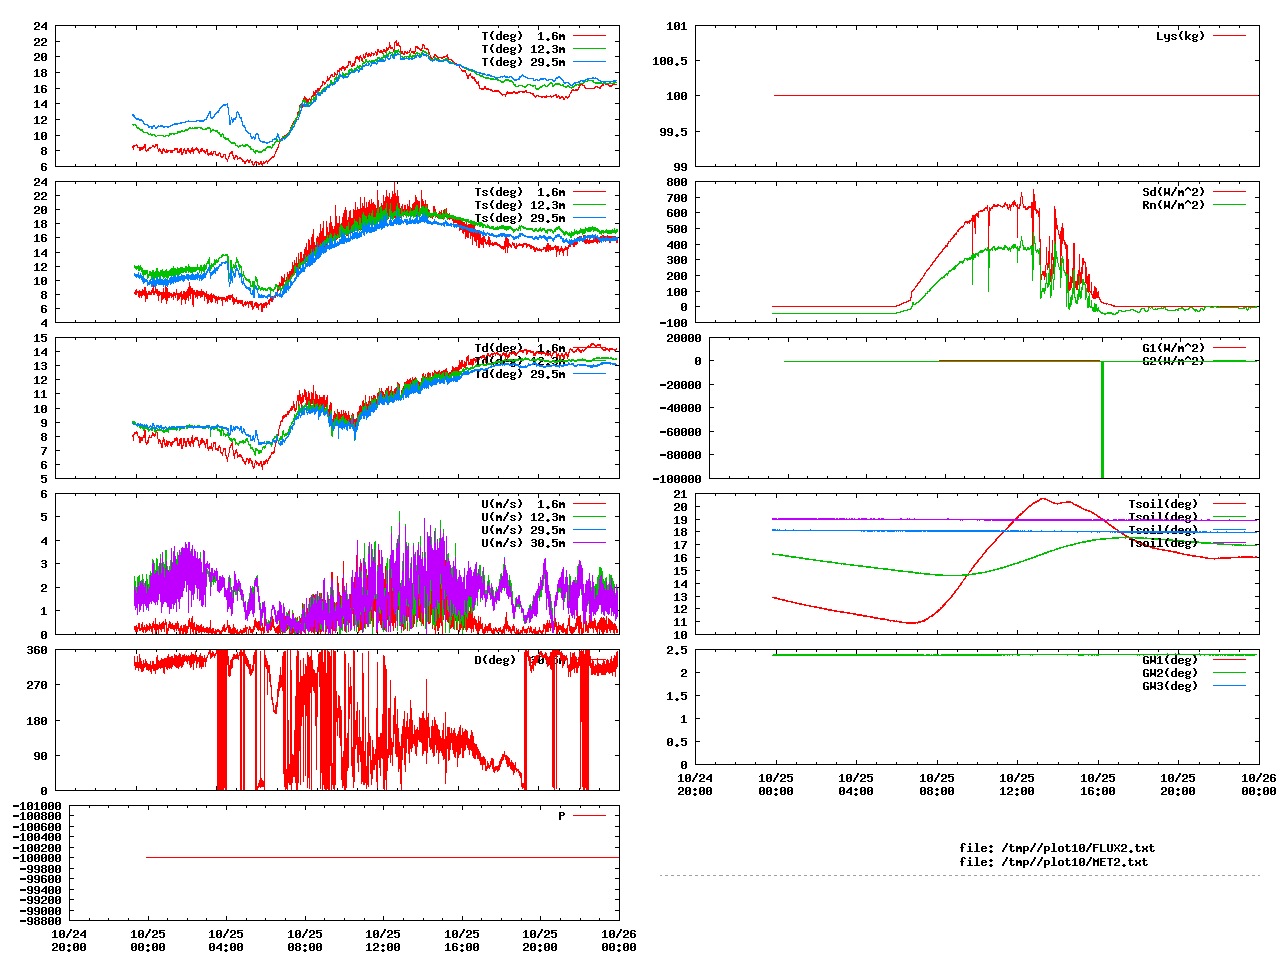Select the '99.5' axis label on Lys plot

click(x=673, y=132)
